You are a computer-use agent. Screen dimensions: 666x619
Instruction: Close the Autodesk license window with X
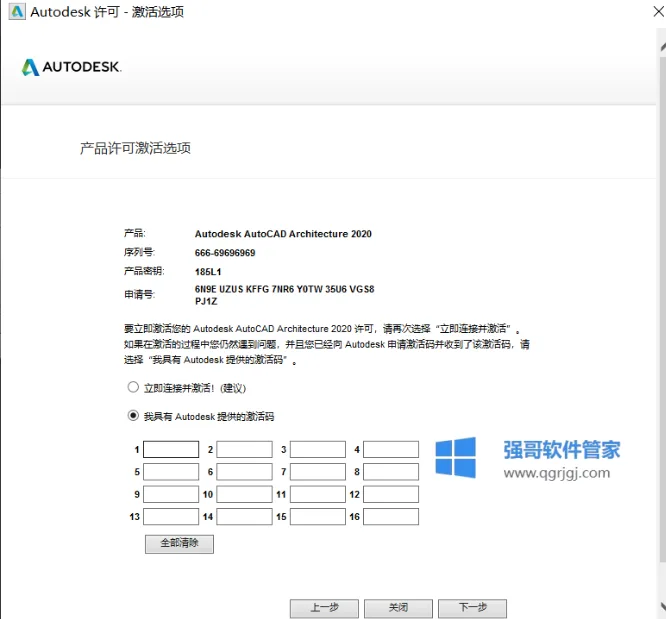click(x=658, y=11)
